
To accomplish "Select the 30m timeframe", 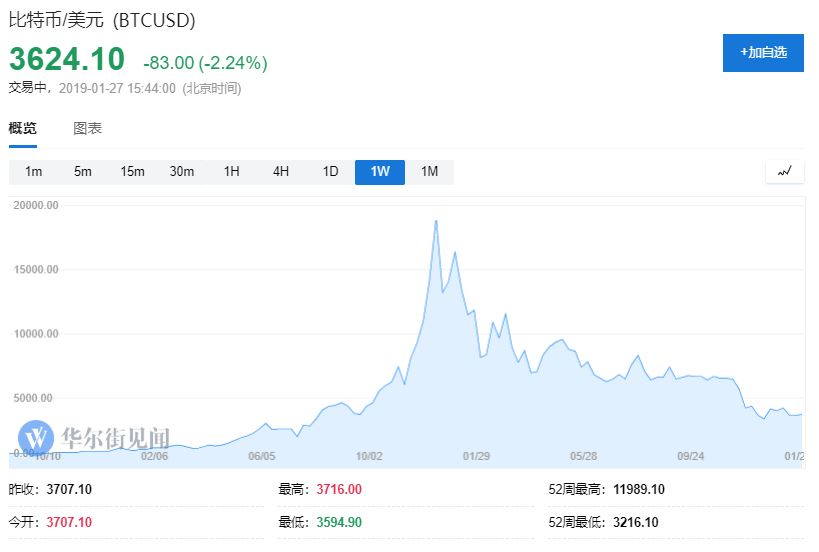I will [182, 171].
